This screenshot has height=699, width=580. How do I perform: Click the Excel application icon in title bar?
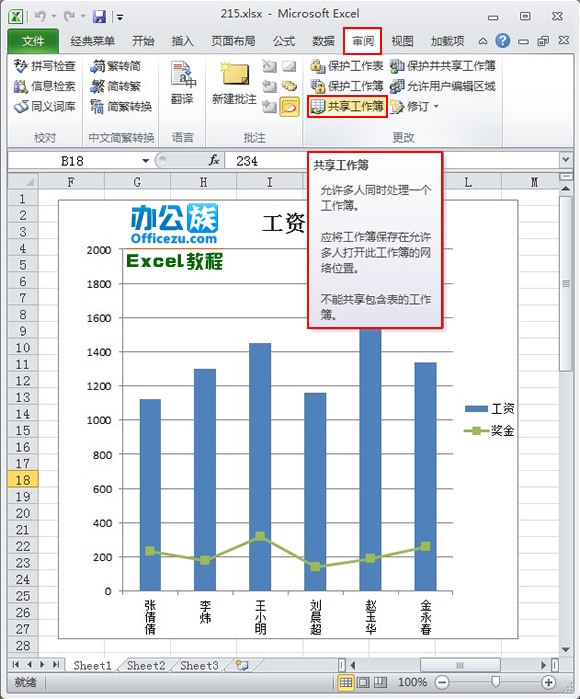click(16, 17)
